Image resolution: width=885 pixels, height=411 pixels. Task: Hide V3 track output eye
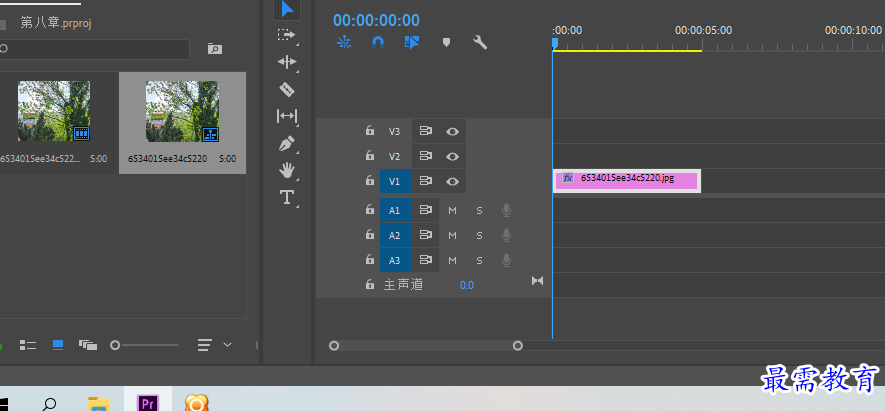452,132
